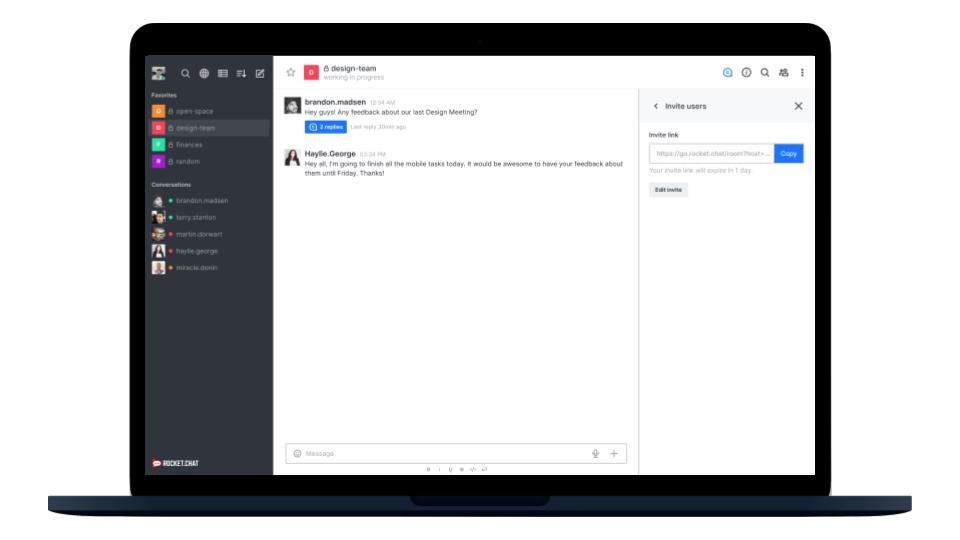Apply bold formatting below the message box
960x540 pixels.
[428, 470]
